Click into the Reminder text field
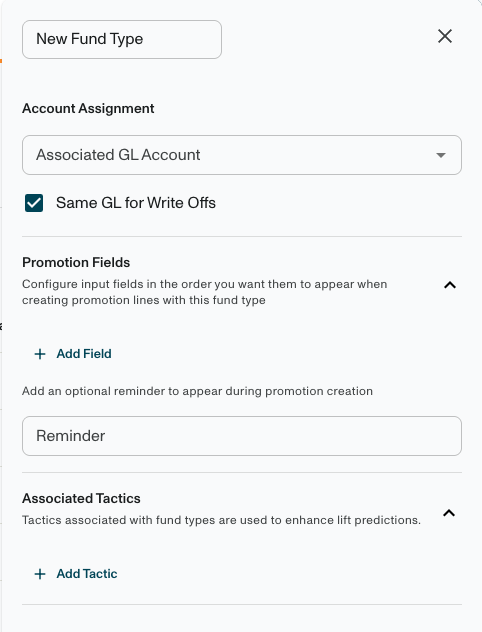Screen dimensions: 482x632 pyautogui.click(x=242, y=436)
